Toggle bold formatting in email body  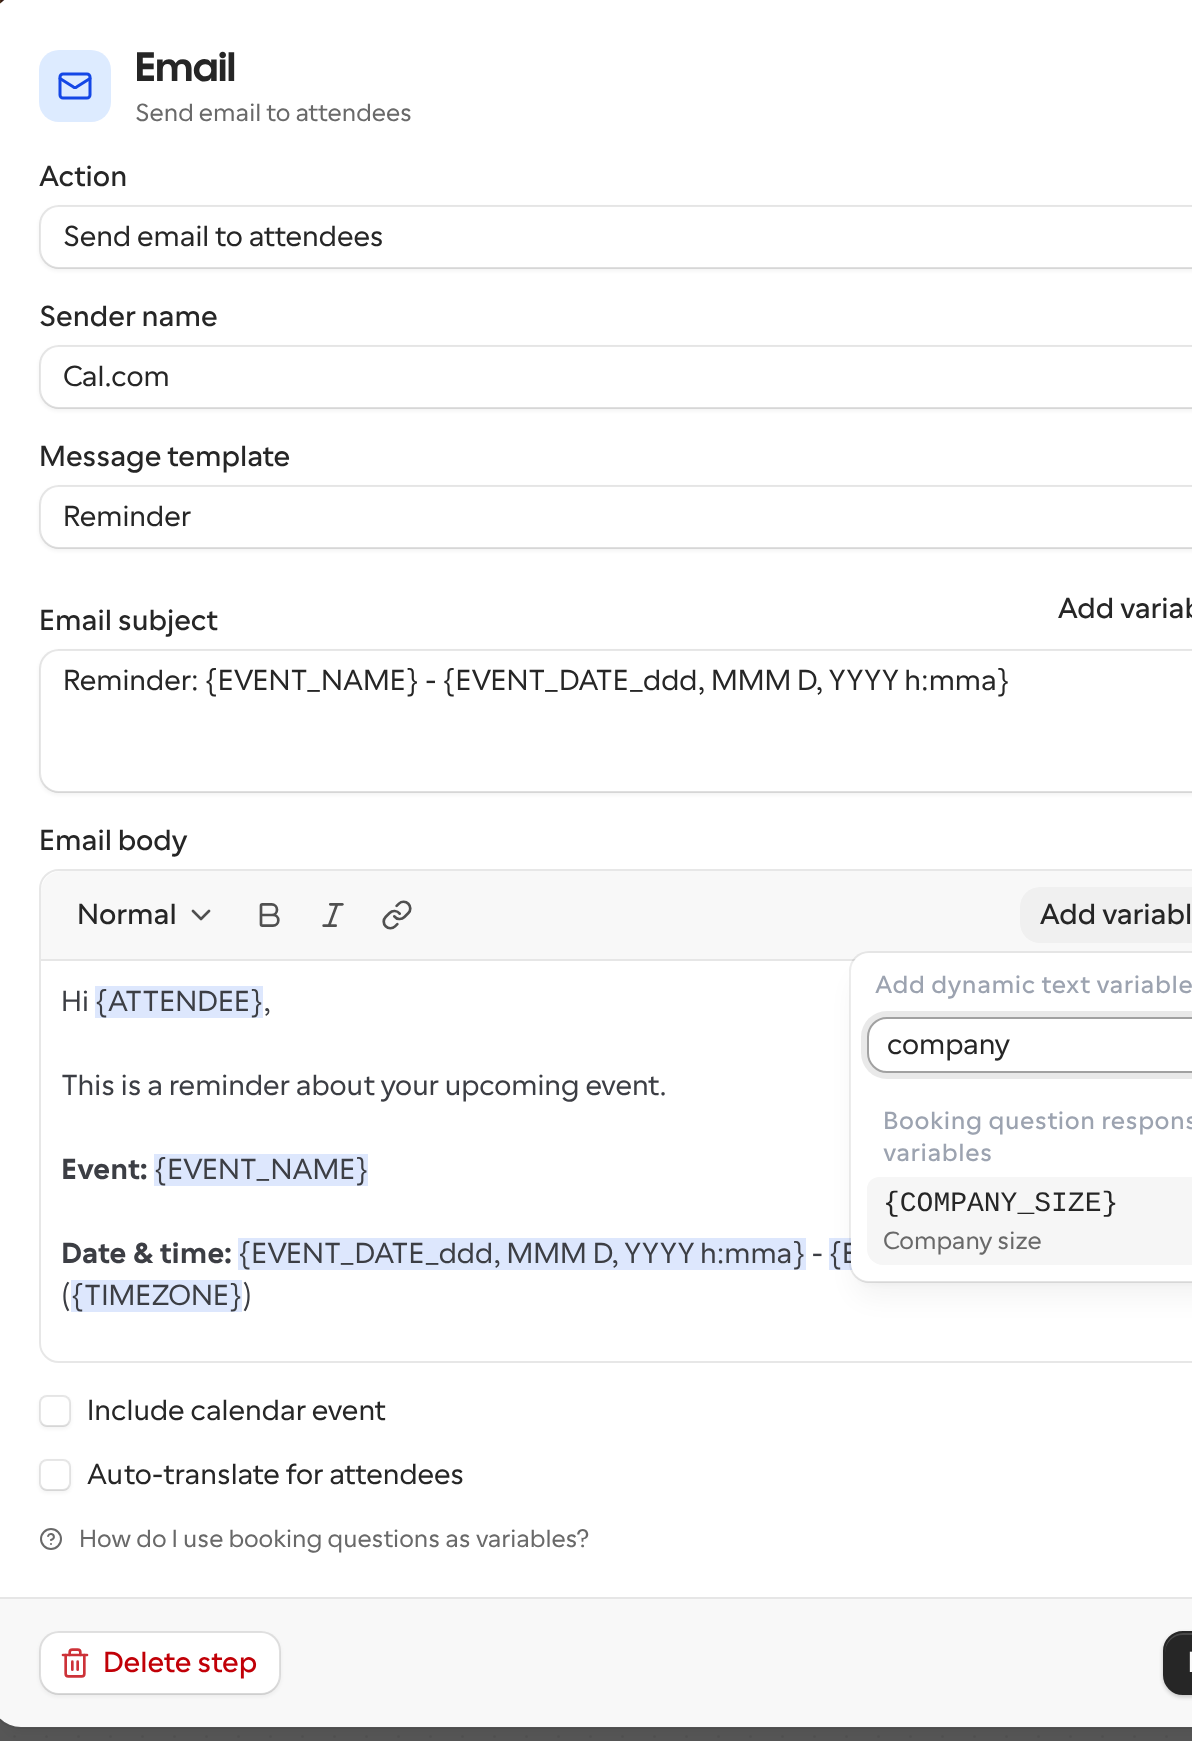(x=269, y=915)
